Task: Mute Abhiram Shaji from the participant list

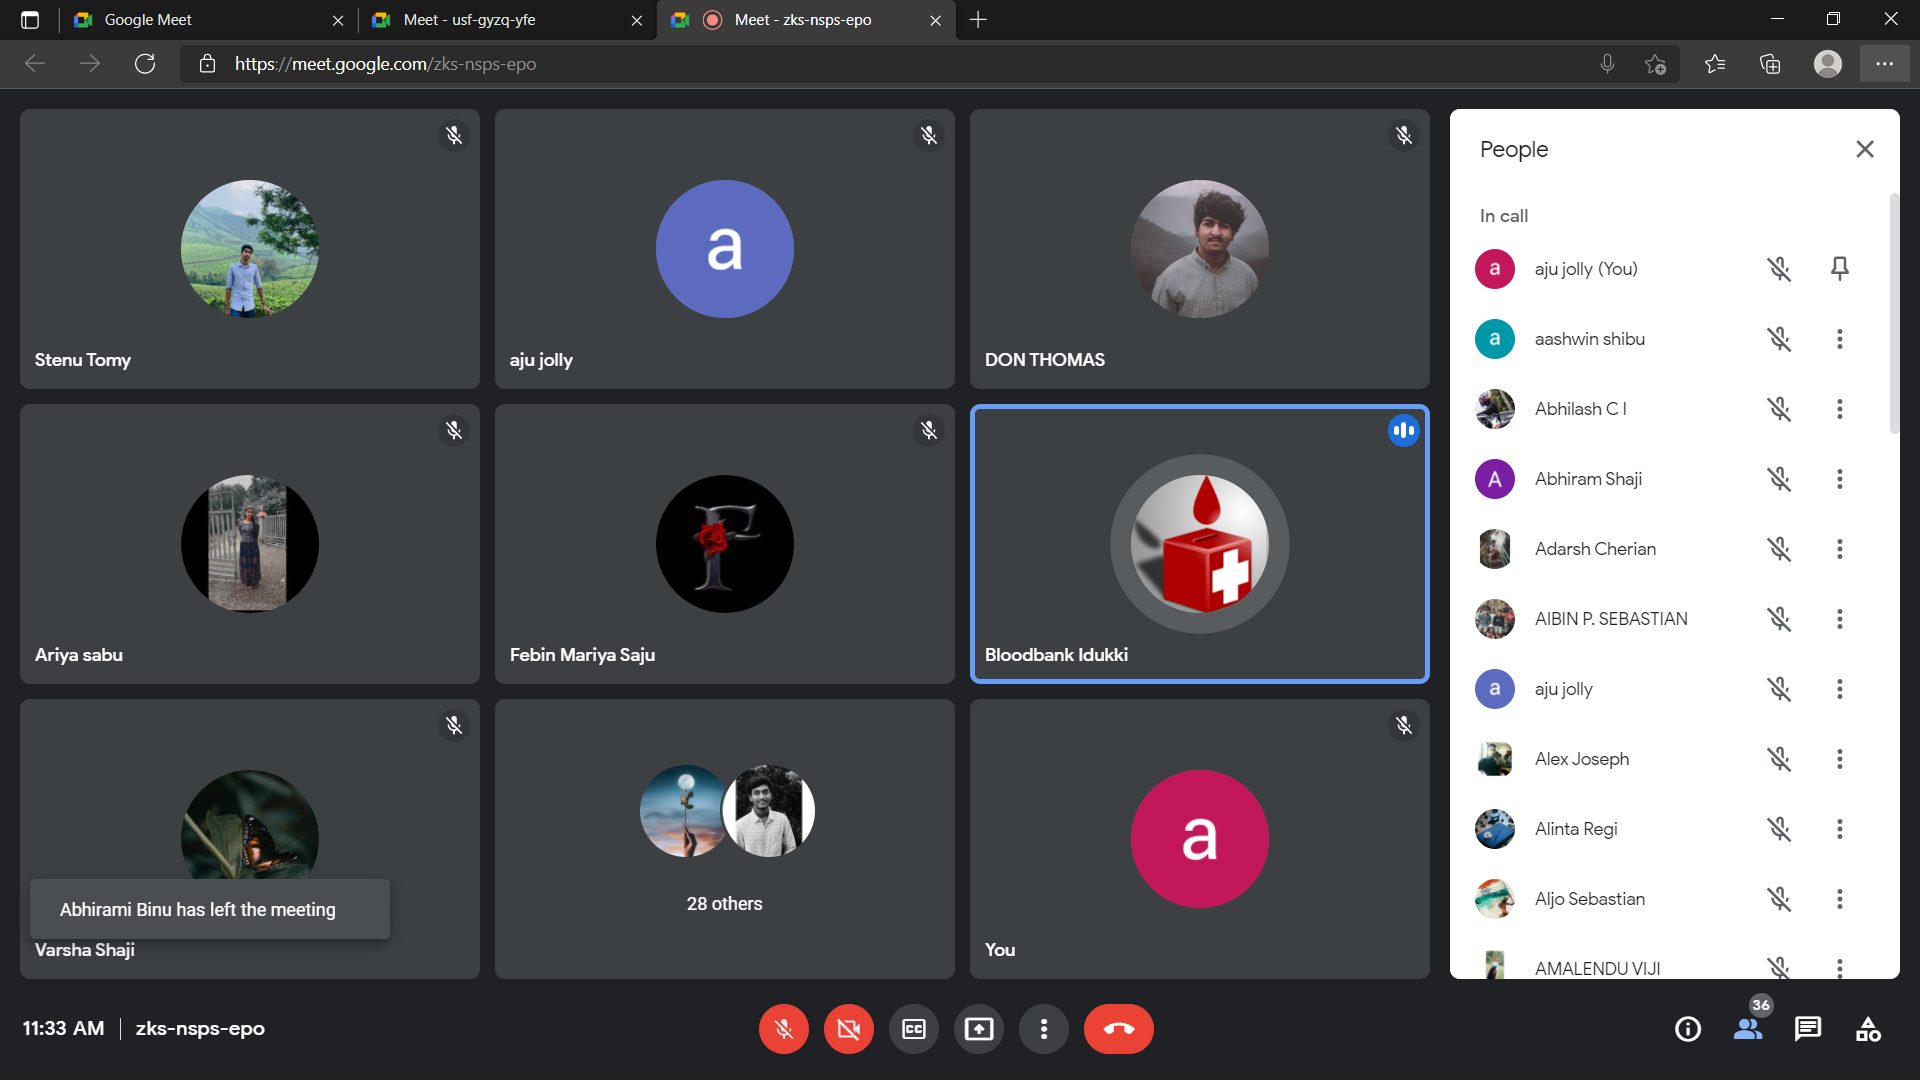Action: click(x=1778, y=479)
